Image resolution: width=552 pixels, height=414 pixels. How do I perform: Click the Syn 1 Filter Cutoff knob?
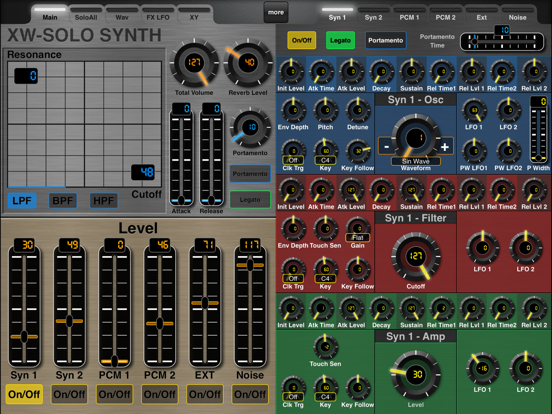(x=415, y=256)
